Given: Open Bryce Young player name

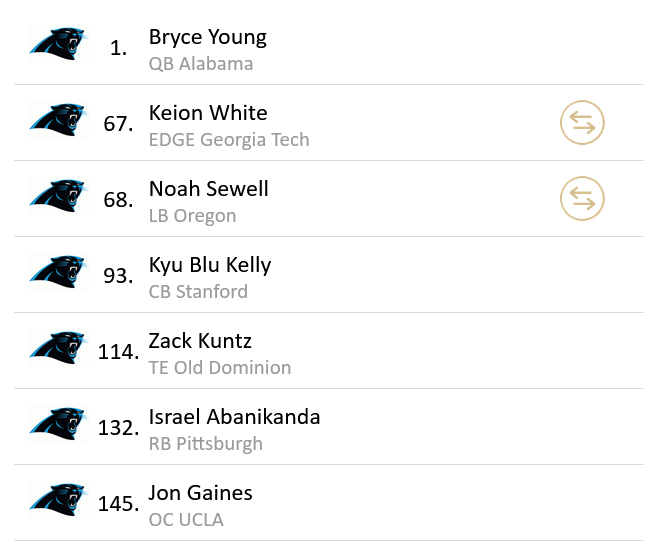Looking at the screenshot, I should (207, 37).
